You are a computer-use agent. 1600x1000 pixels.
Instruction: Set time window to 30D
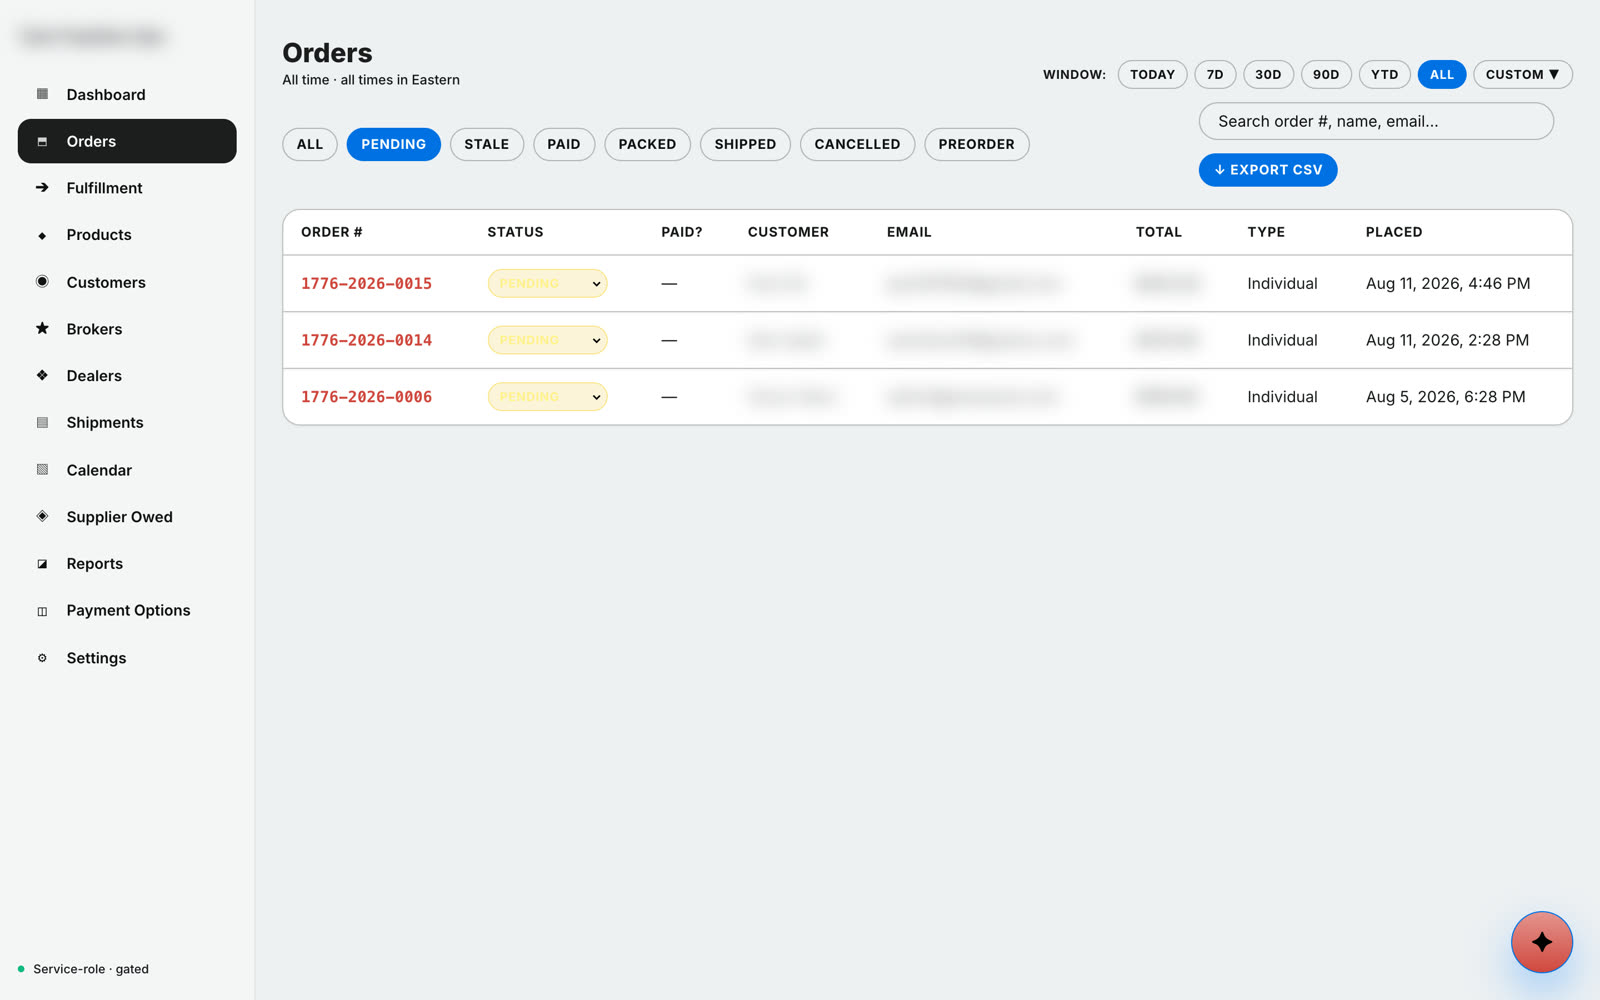[1268, 74]
